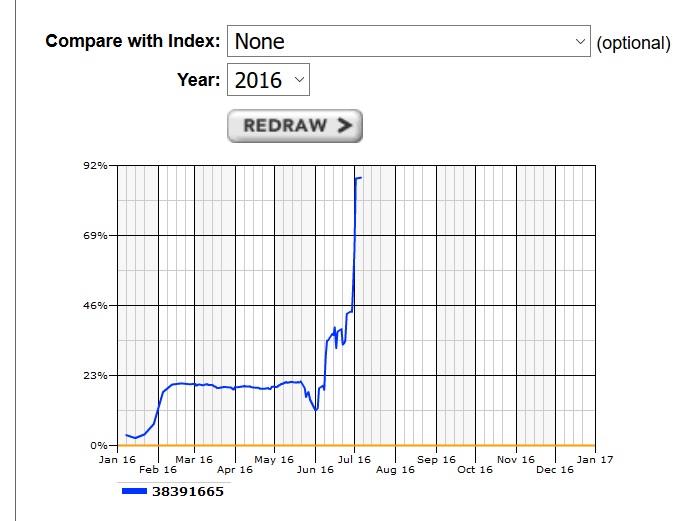The image size is (692, 521).
Task: Click the 69% y-axis label
Action: point(95,236)
